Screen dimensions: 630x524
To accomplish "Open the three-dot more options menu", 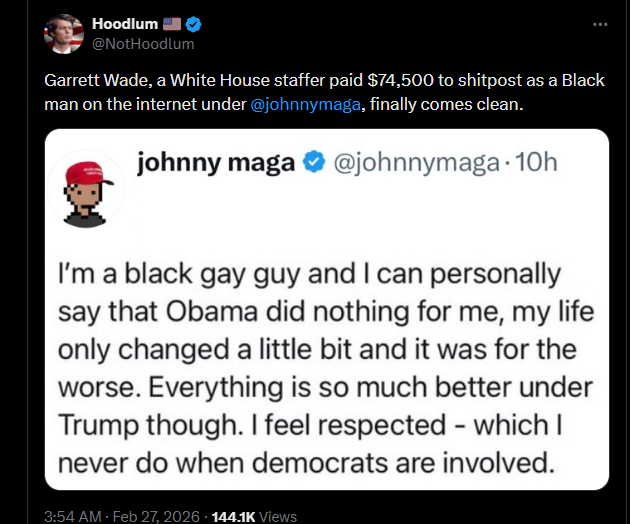I will tap(600, 24).
